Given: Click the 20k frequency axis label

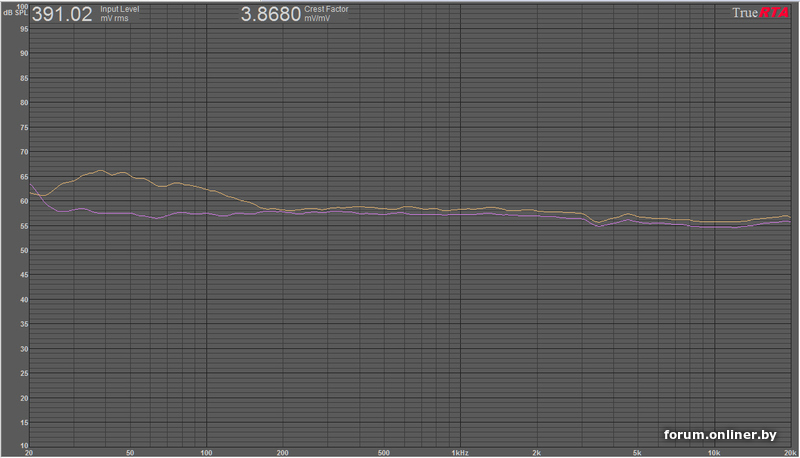Looking at the screenshot, I should (x=790, y=453).
